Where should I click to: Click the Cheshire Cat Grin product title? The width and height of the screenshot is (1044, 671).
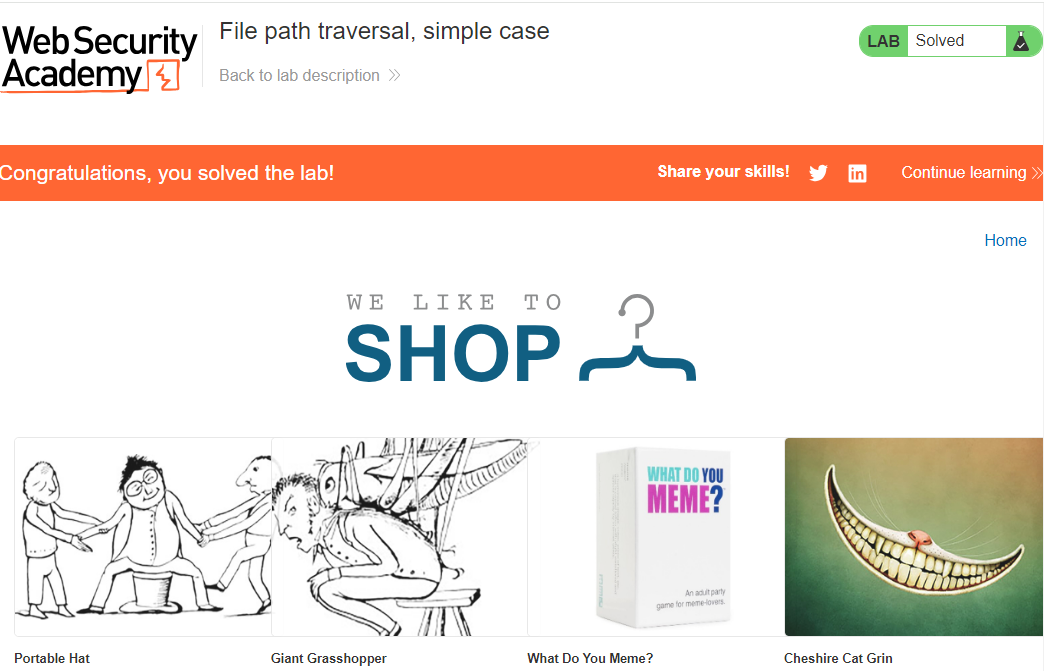(x=838, y=658)
